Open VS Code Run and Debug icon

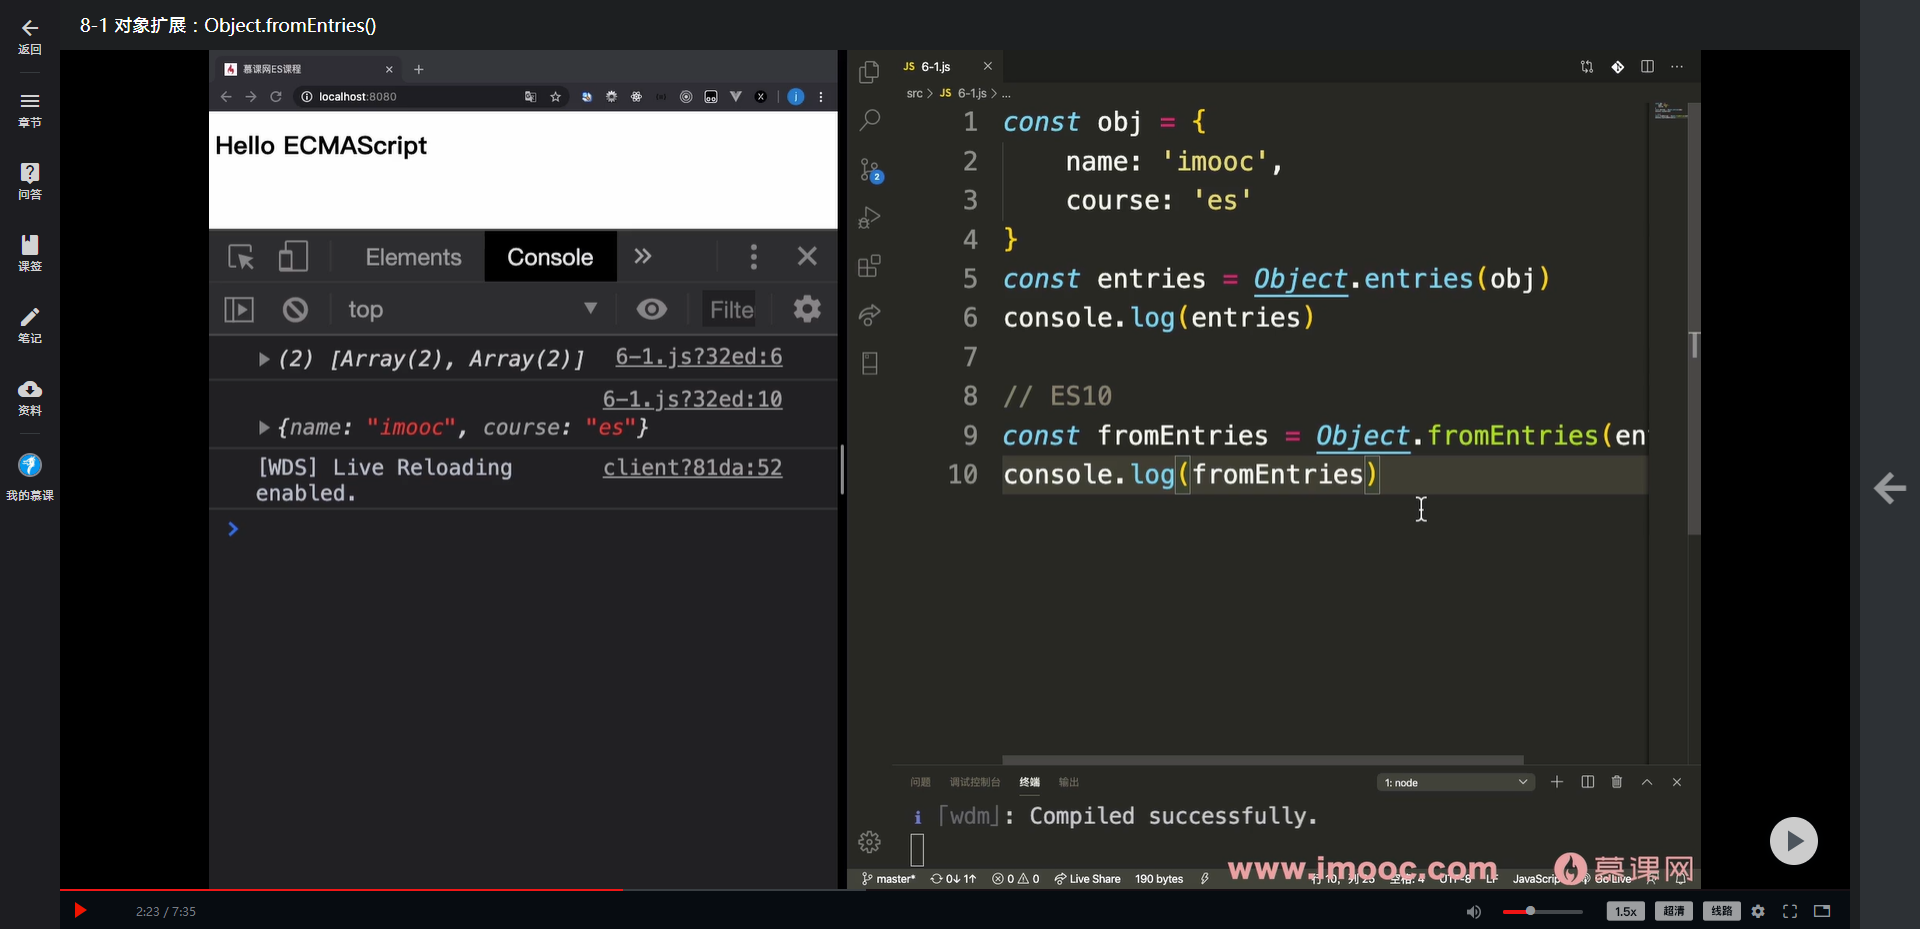click(x=870, y=218)
